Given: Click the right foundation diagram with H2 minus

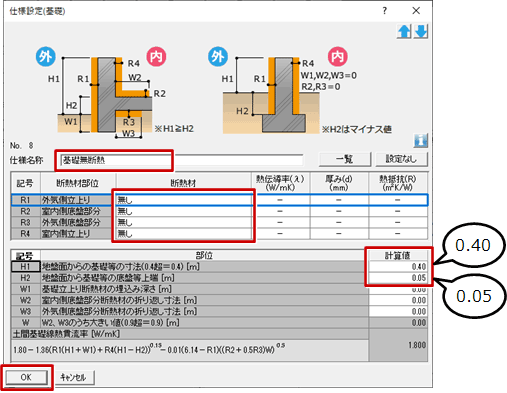Looking at the screenshot, I should tap(300, 92).
